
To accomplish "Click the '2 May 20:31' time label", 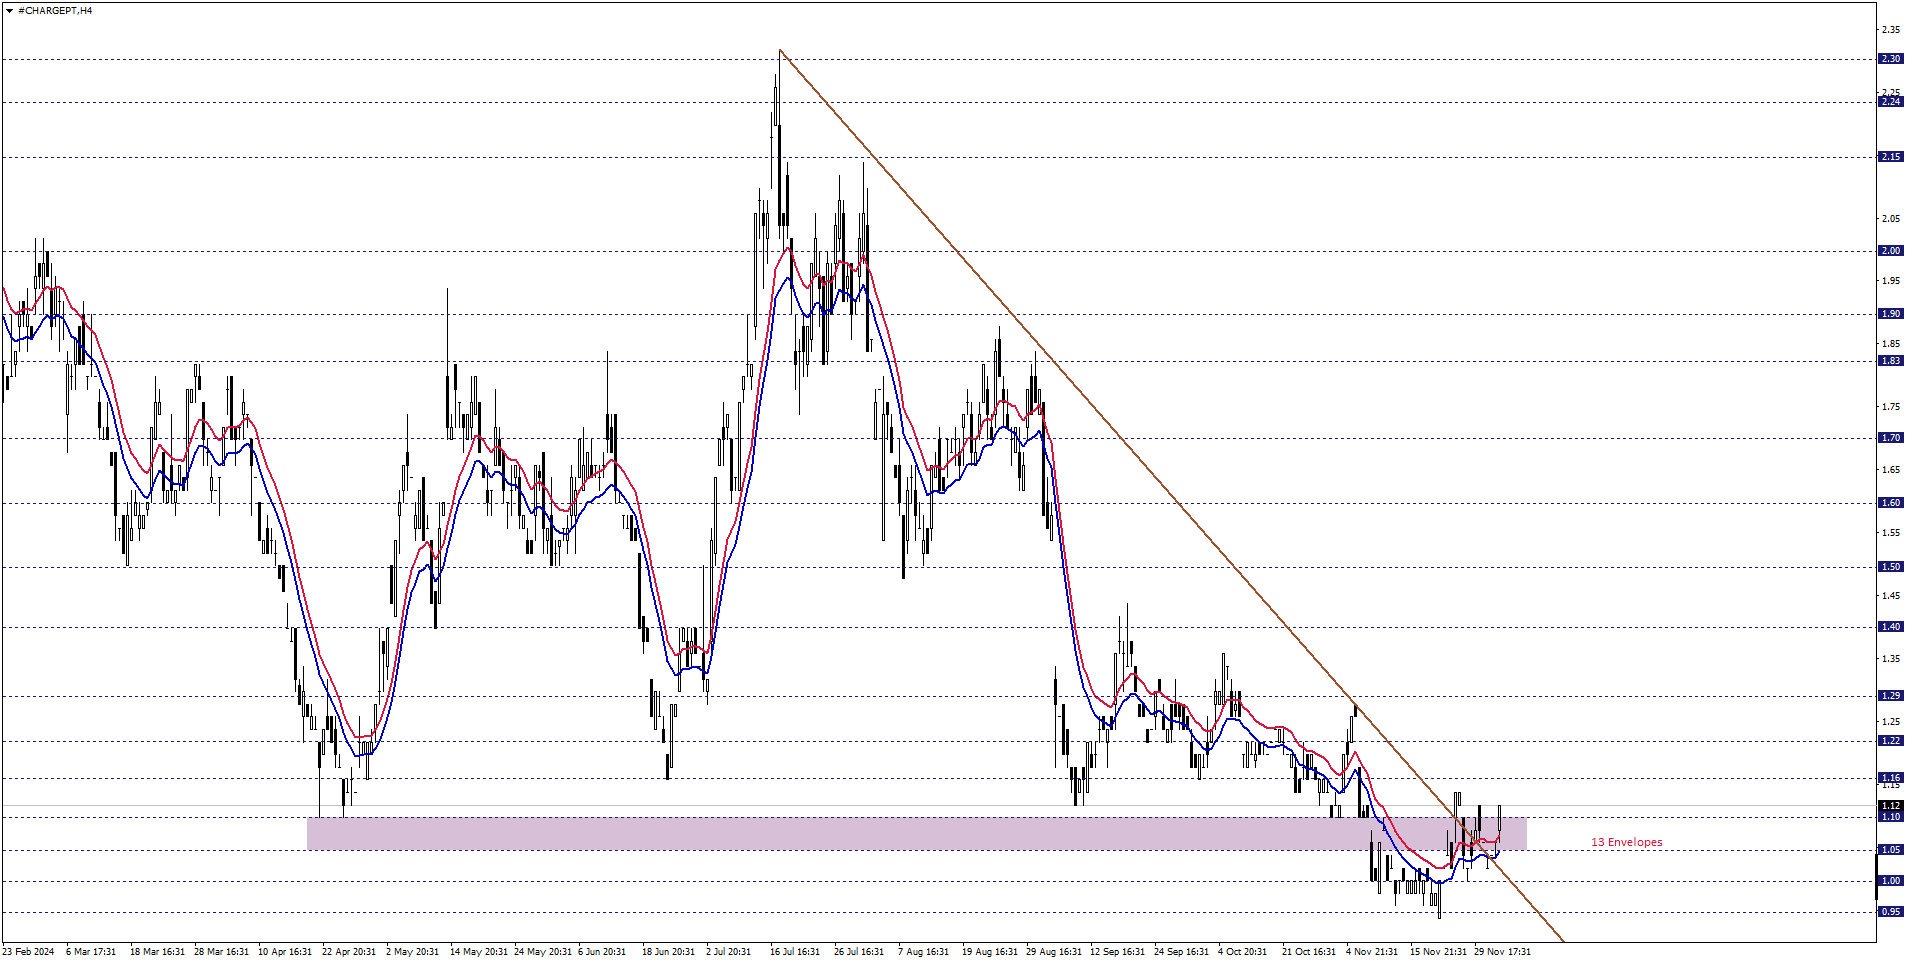I will point(412,952).
